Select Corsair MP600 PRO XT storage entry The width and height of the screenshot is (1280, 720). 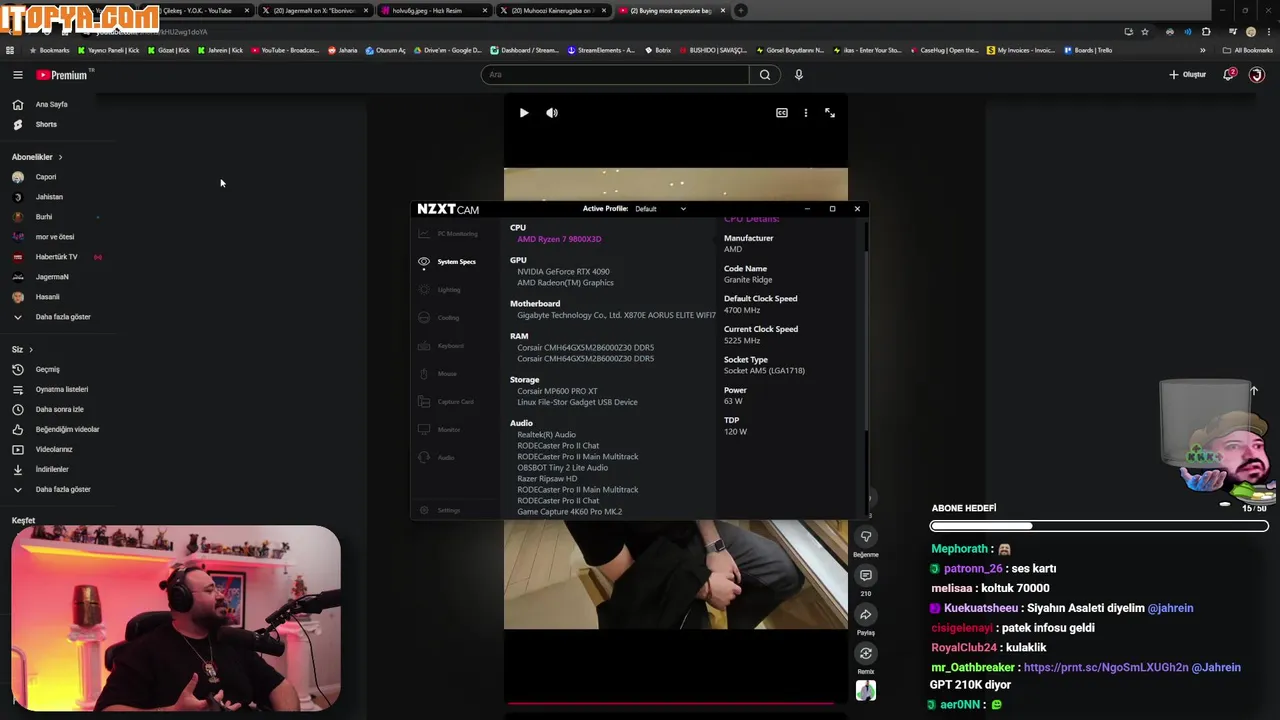557,391
